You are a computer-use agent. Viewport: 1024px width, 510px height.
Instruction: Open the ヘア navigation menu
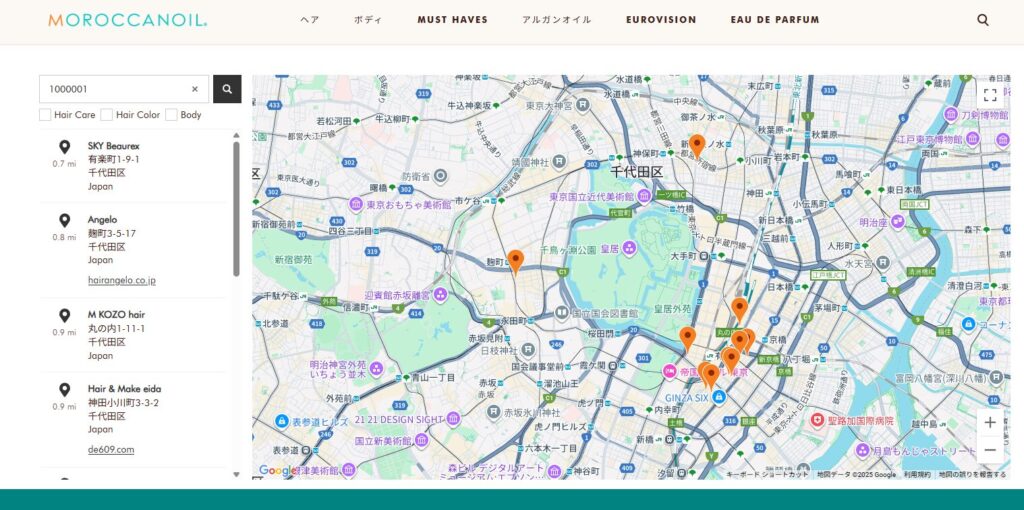(x=310, y=20)
